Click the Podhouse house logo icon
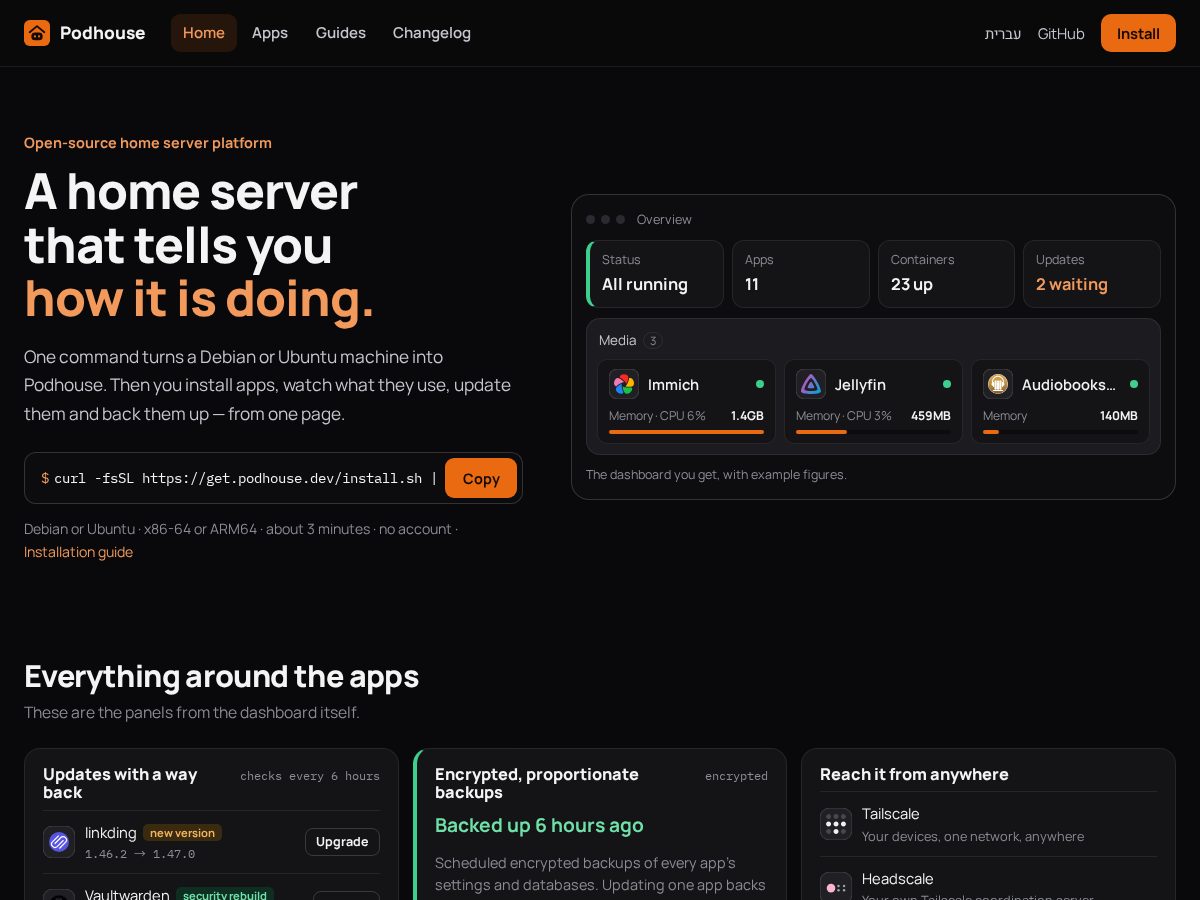Viewport: 1200px width, 900px height. [37, 33]
